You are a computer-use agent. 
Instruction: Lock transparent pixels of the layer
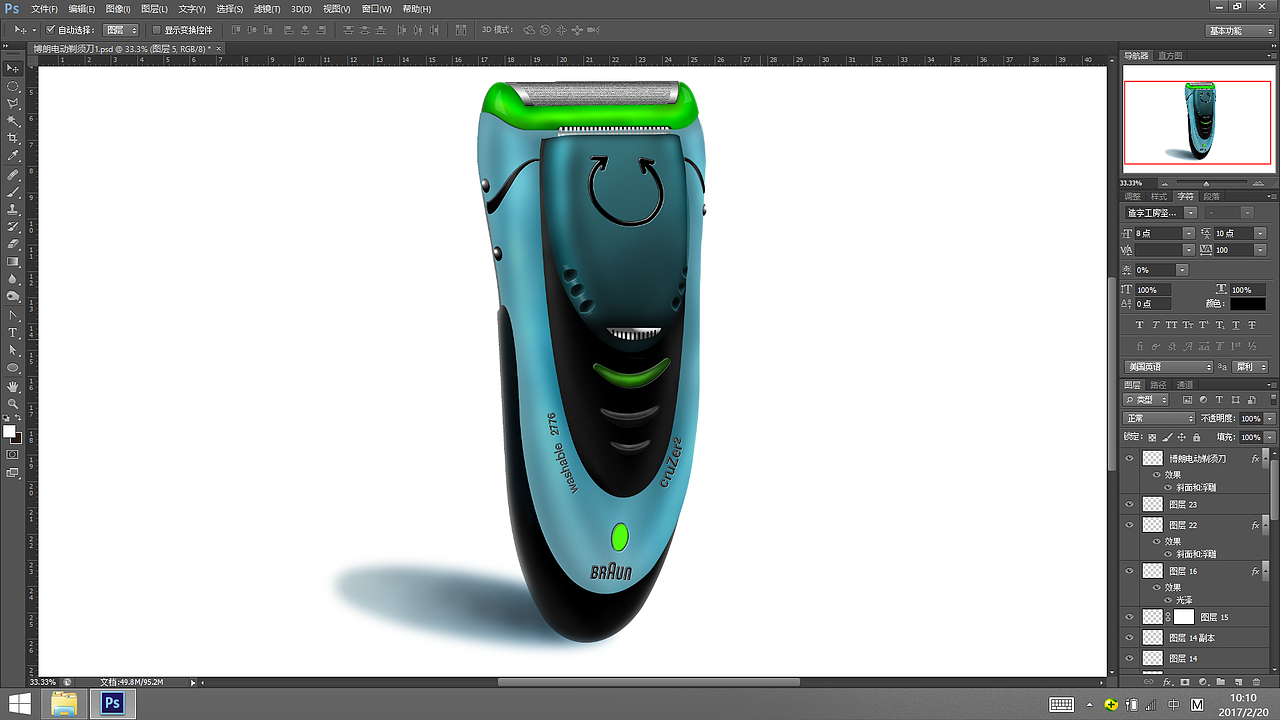[1152, 437]
